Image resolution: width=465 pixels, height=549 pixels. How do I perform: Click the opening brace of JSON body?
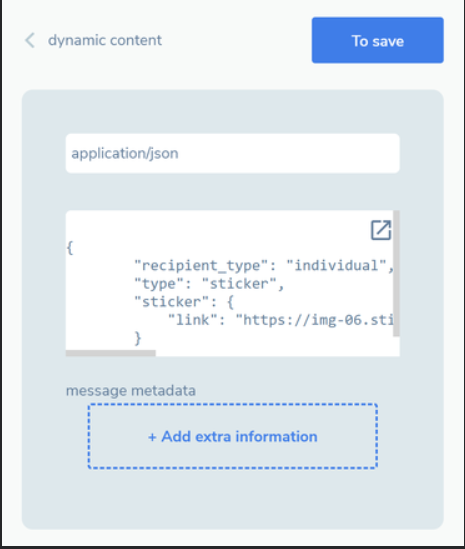[70, 248]
